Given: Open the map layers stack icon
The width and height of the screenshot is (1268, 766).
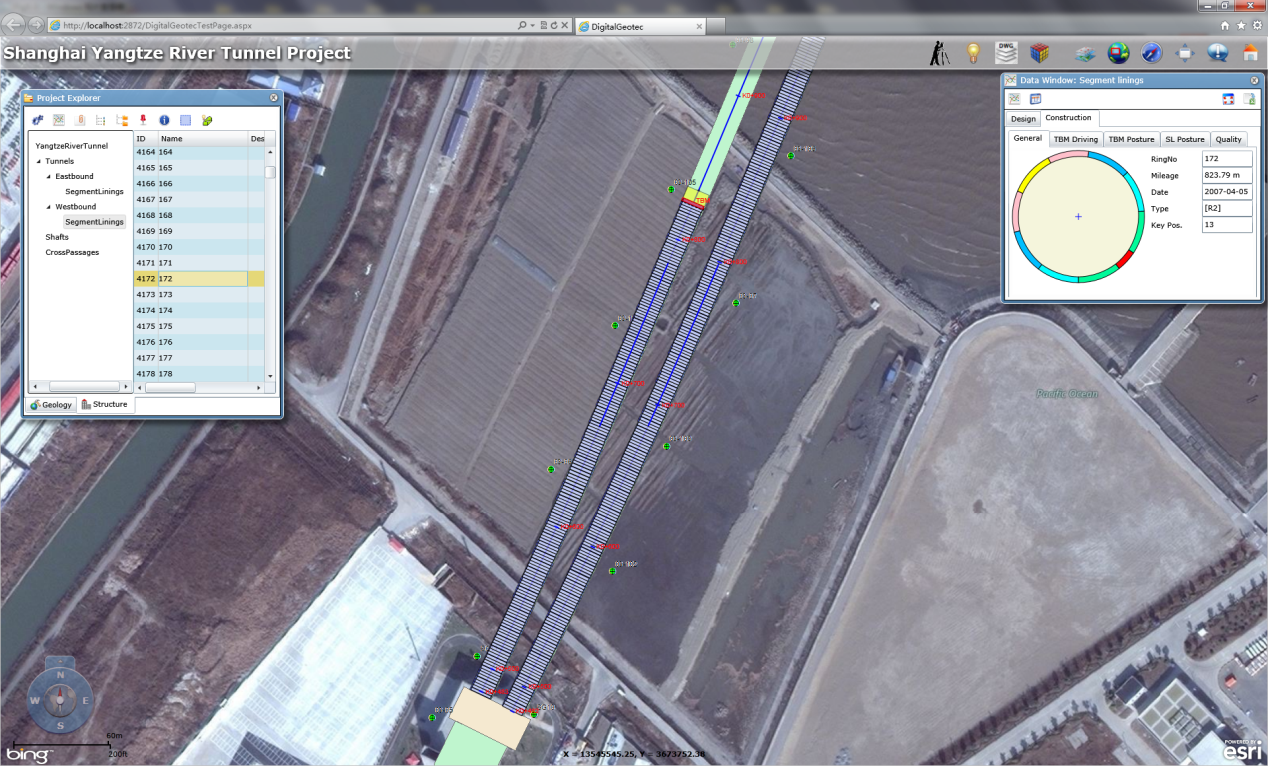Looking at the screenshot, I should [1085, 54].
